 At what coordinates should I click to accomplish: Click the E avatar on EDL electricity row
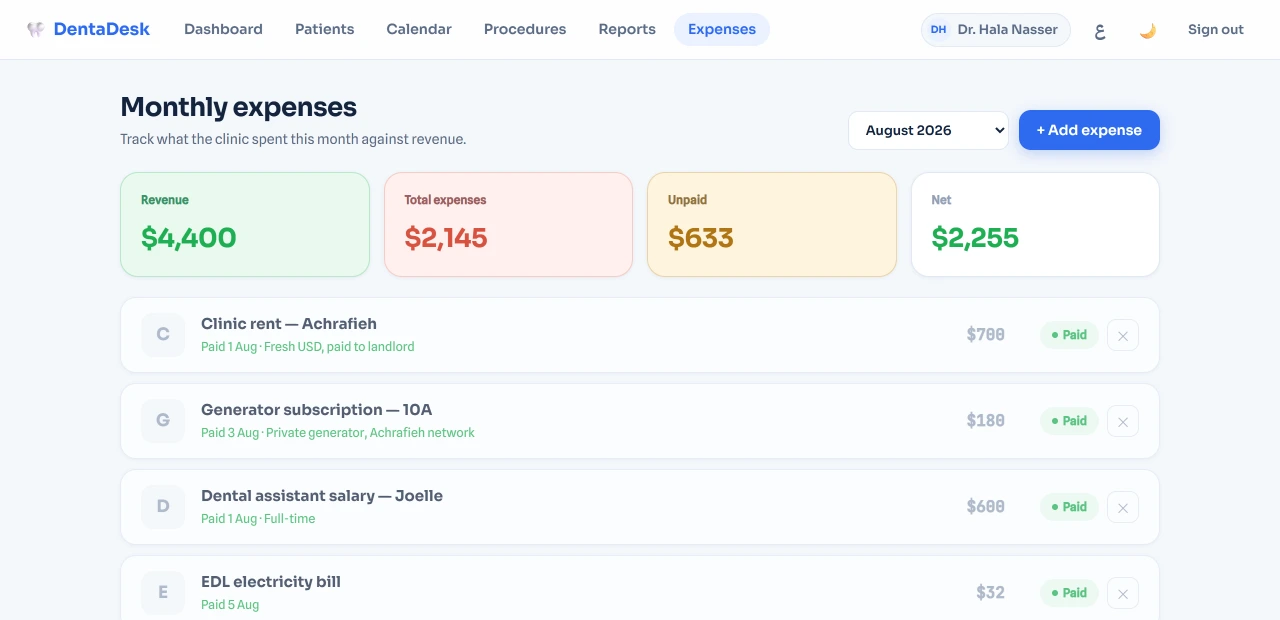(163, 593)
